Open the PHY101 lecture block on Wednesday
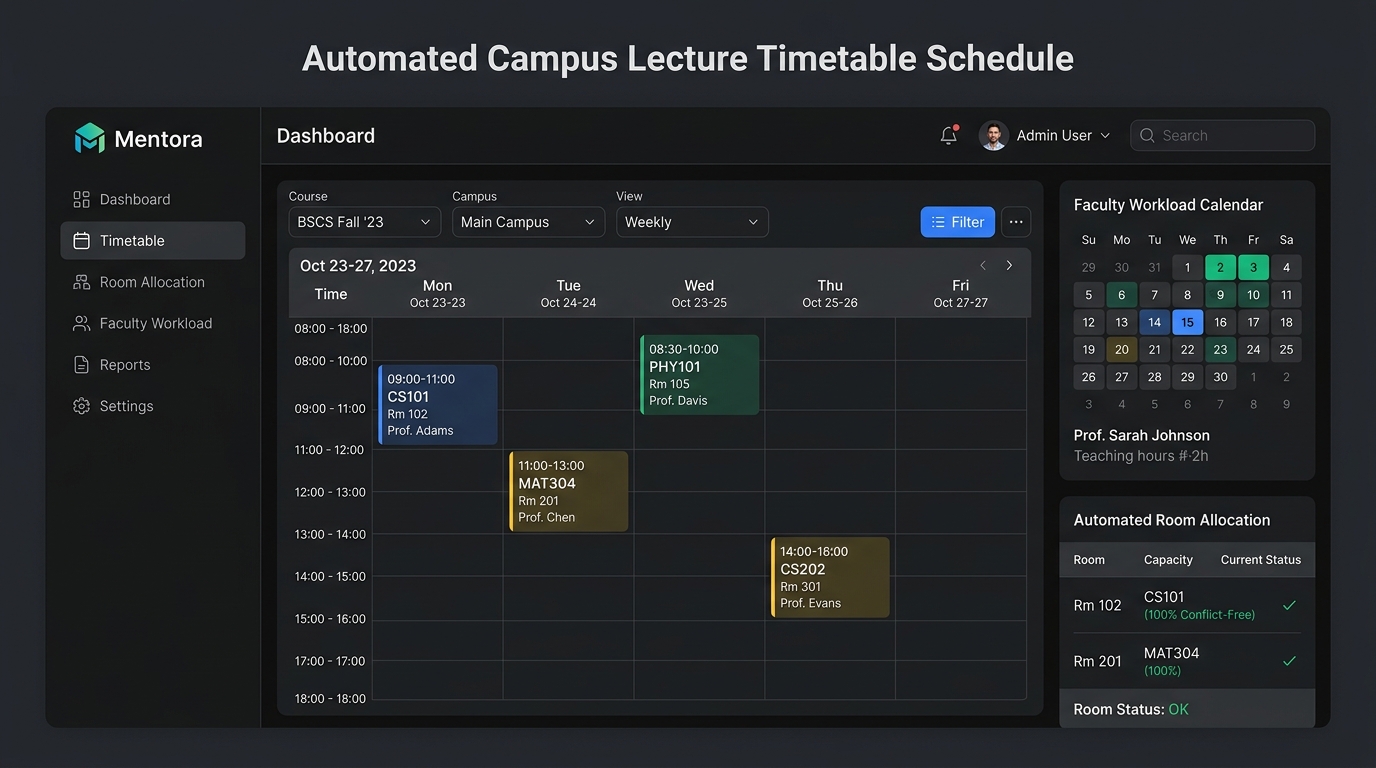The height and width of the screenshot is (768, 1376). (x=700, y=375)
